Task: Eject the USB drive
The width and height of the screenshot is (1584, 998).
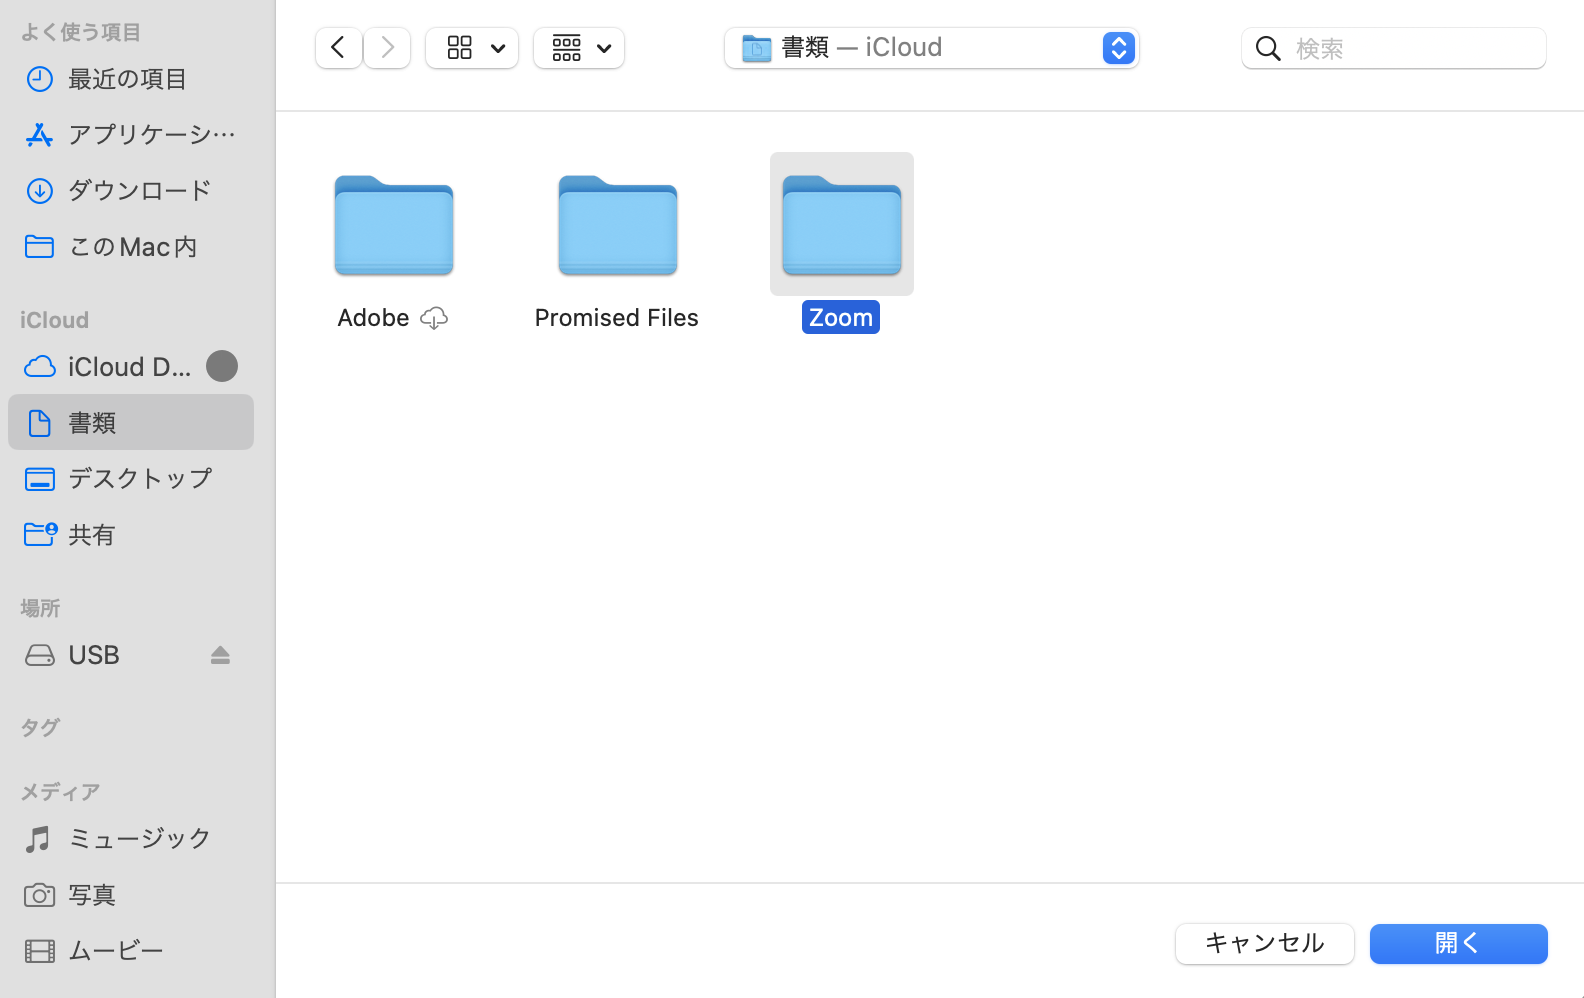Action: pos(220,655)
